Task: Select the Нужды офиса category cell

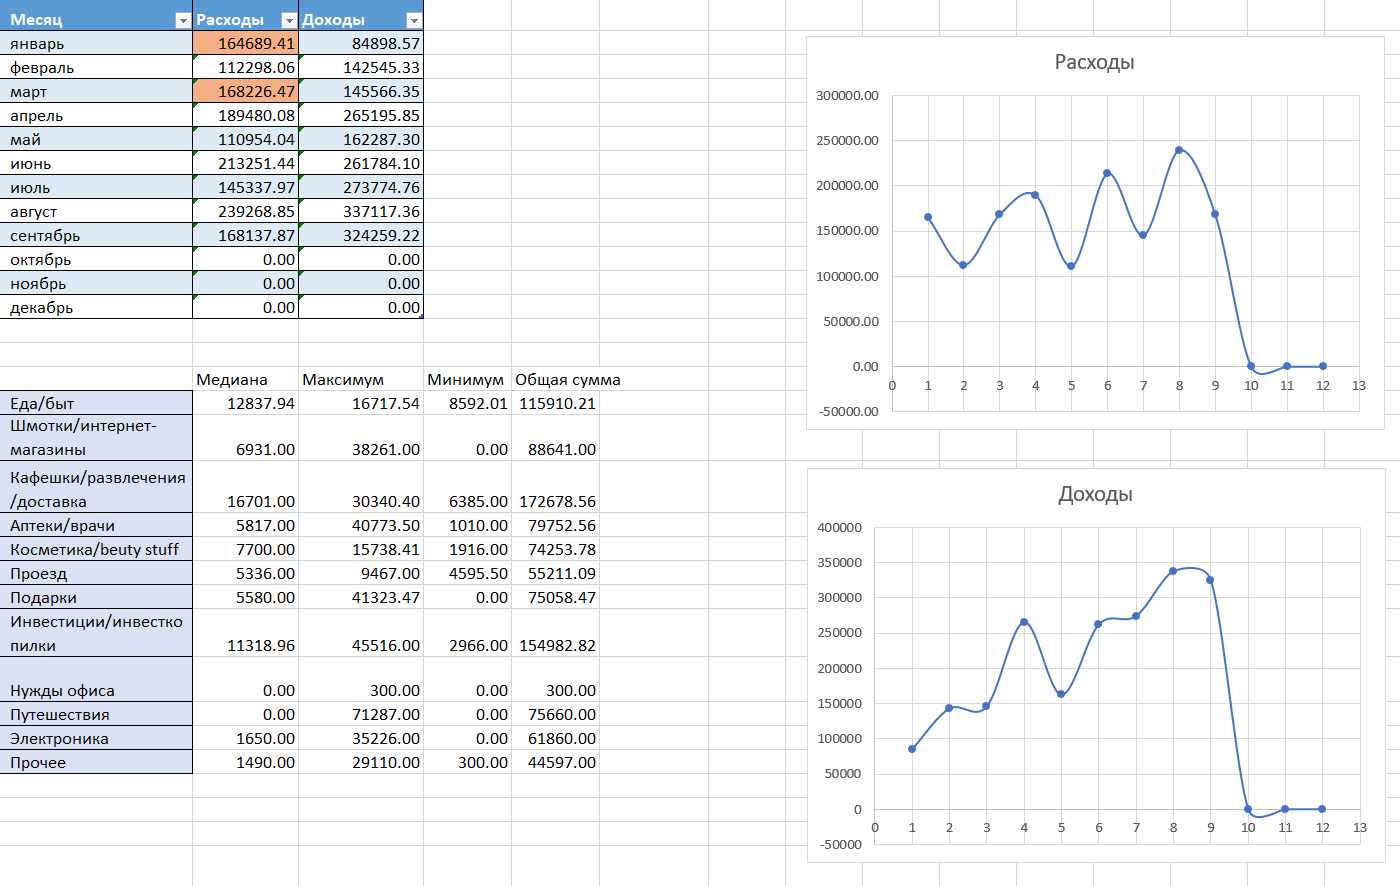Action: pyautogui.click(x=96, y=679)
